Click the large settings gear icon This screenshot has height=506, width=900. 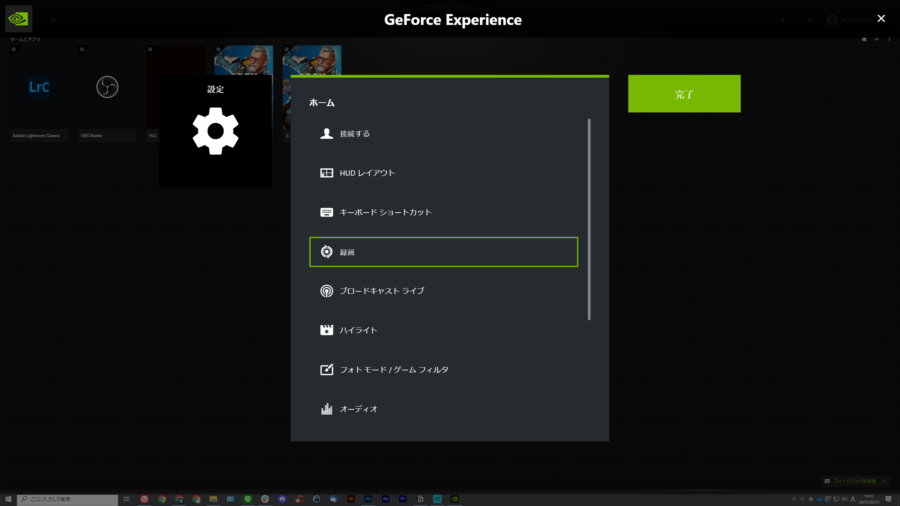pos(215,131)
